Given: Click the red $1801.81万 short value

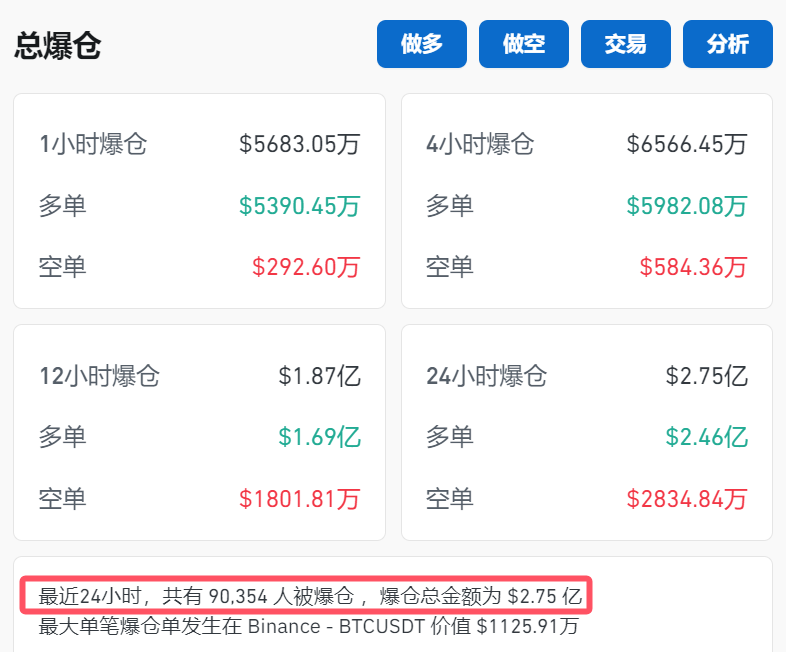Looking at the screenshot, I should [x=299, y=498].
